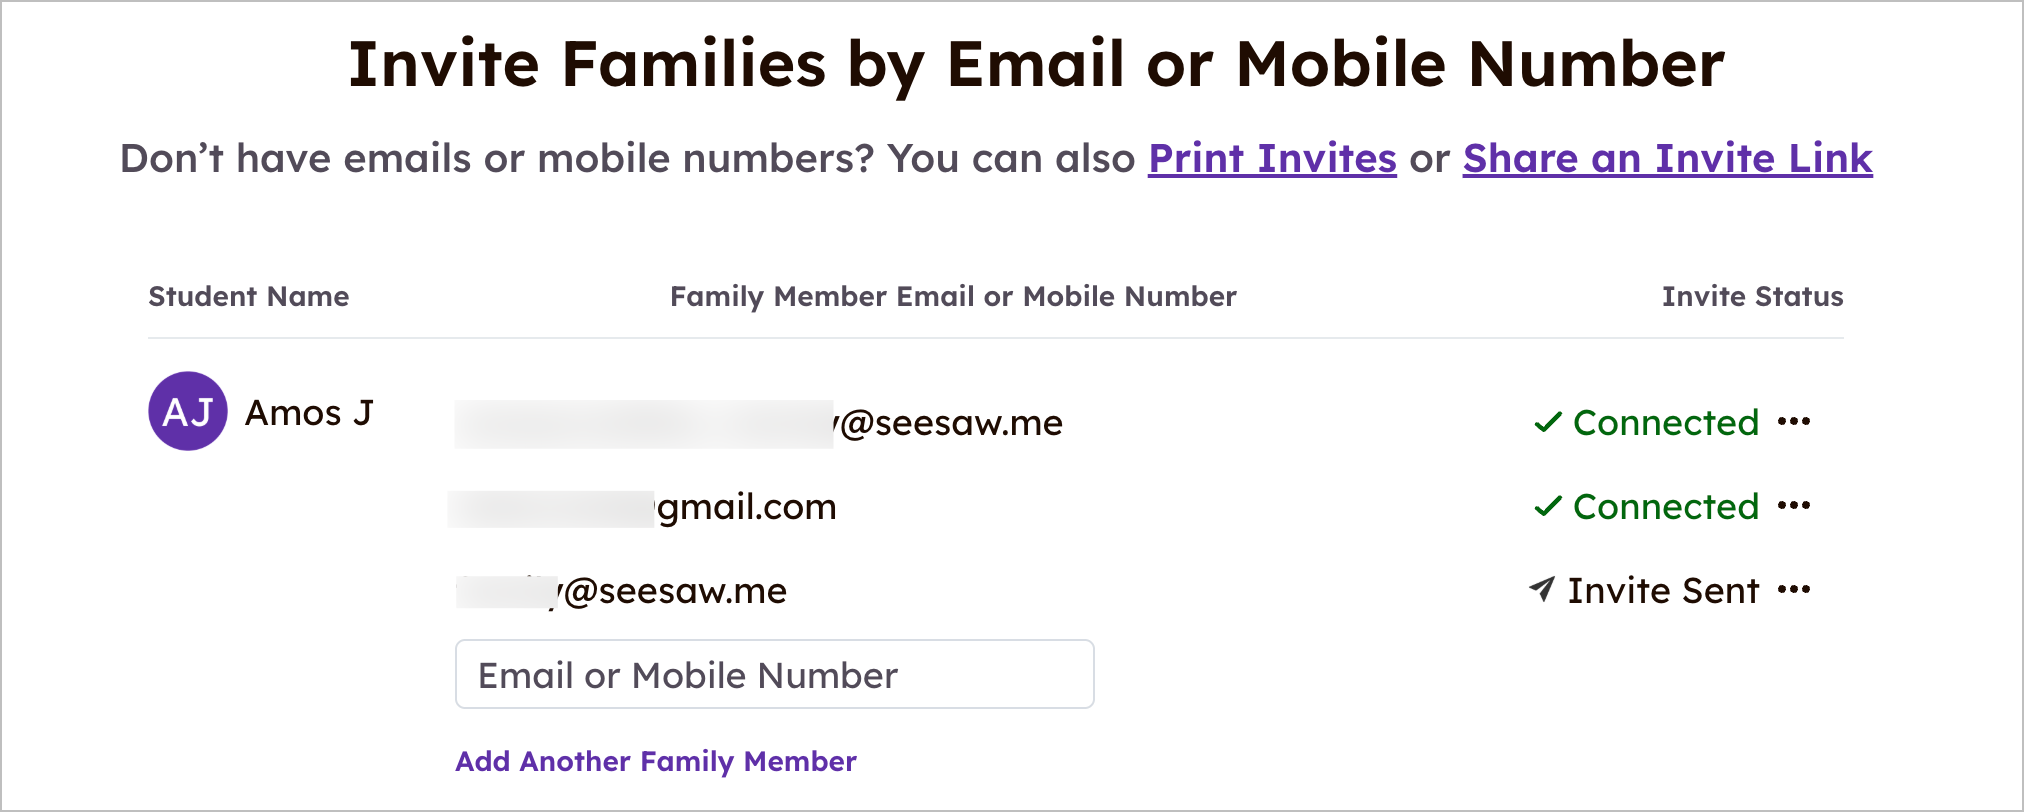Click Add Another Family Member

(x=656, y=761)
